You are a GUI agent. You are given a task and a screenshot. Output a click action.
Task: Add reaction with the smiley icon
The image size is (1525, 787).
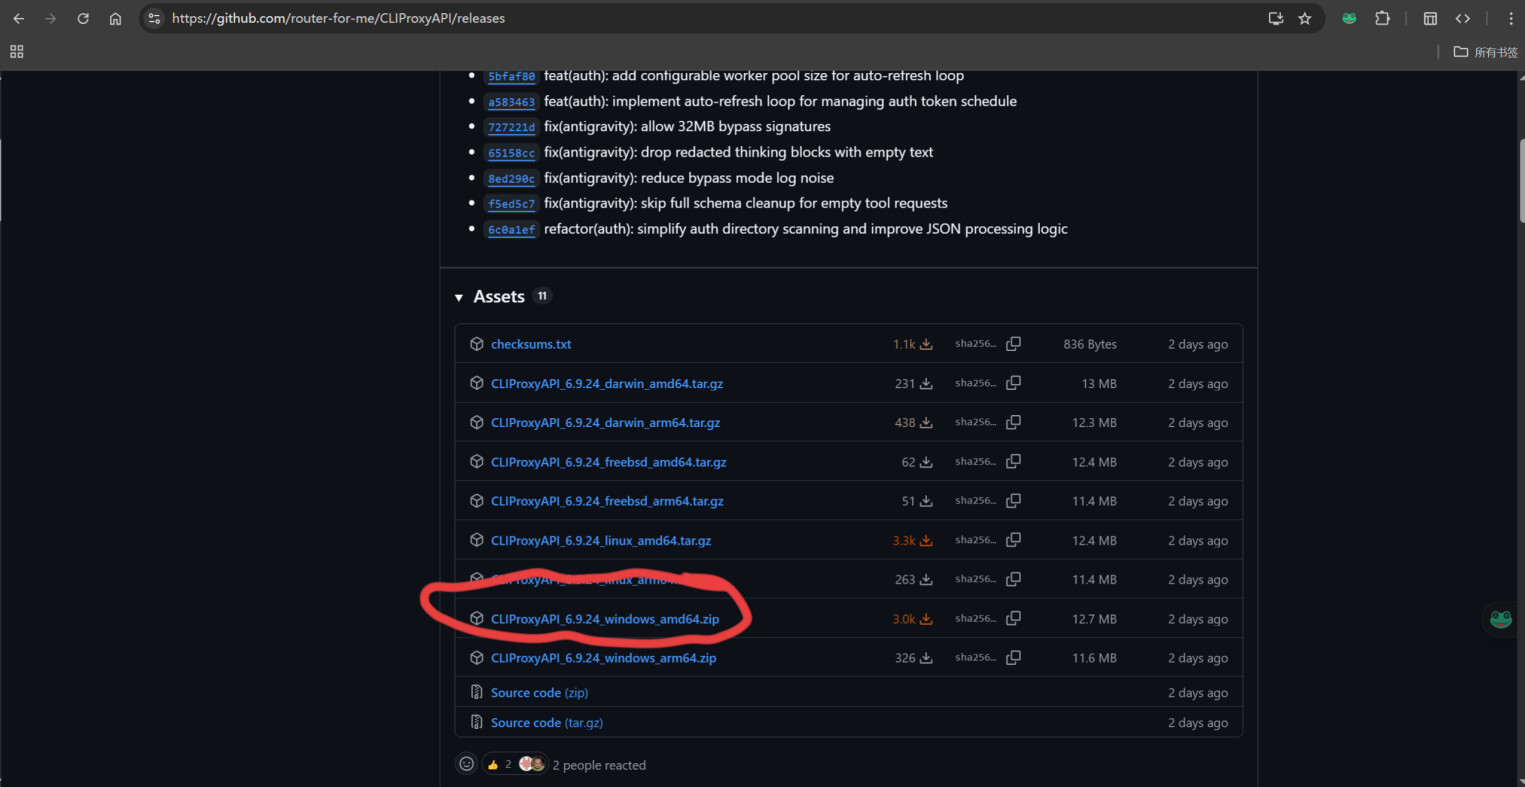pos(466,764)
